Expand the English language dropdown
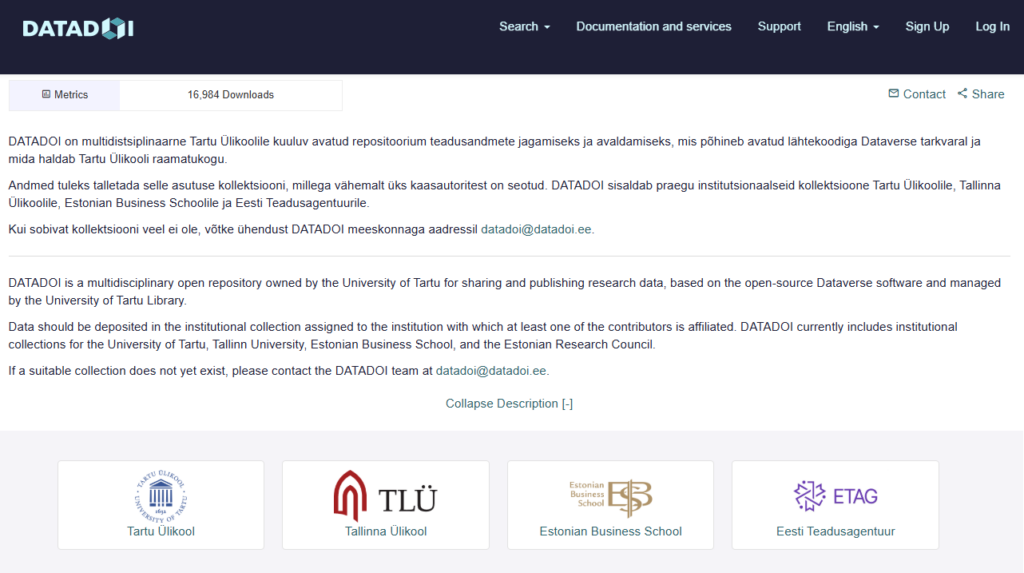Screen dimensions: 1024x573 click(853, 27)
